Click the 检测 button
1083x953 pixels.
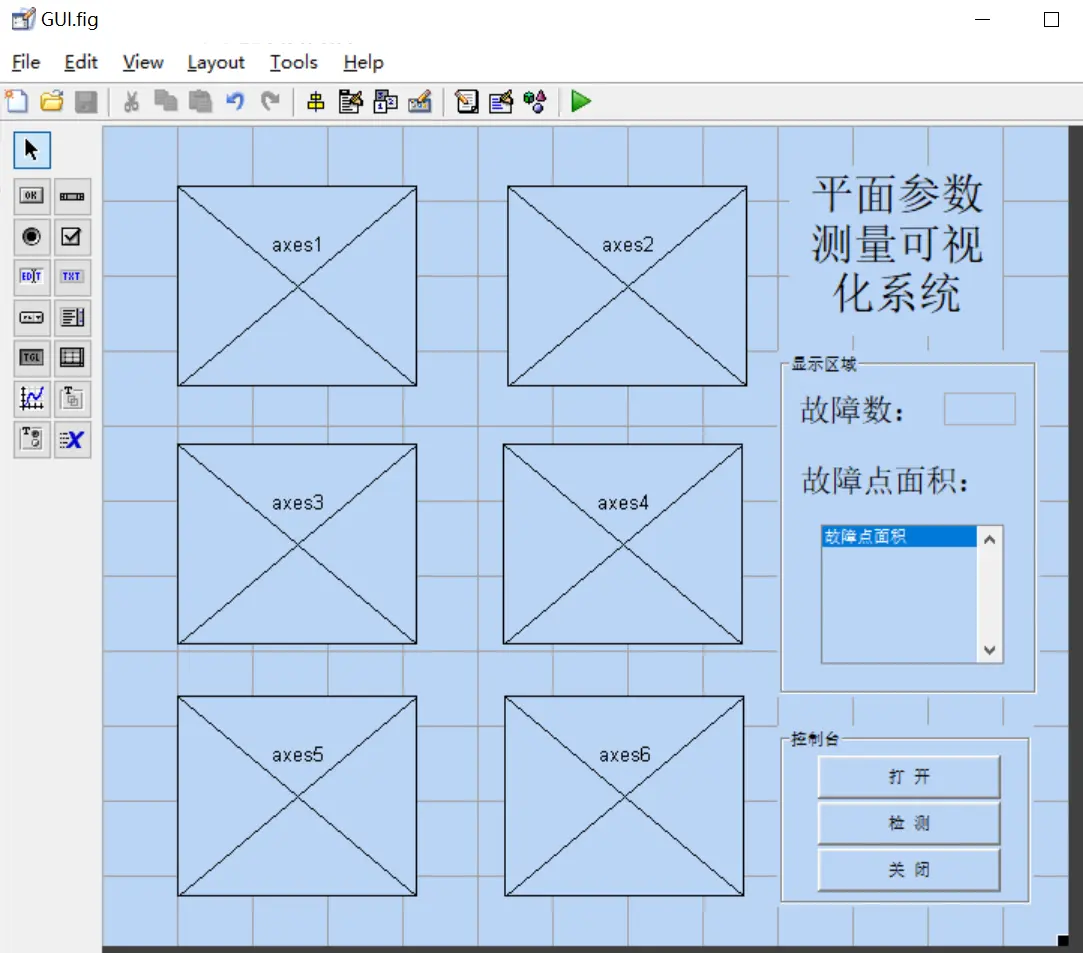(909, 823)
